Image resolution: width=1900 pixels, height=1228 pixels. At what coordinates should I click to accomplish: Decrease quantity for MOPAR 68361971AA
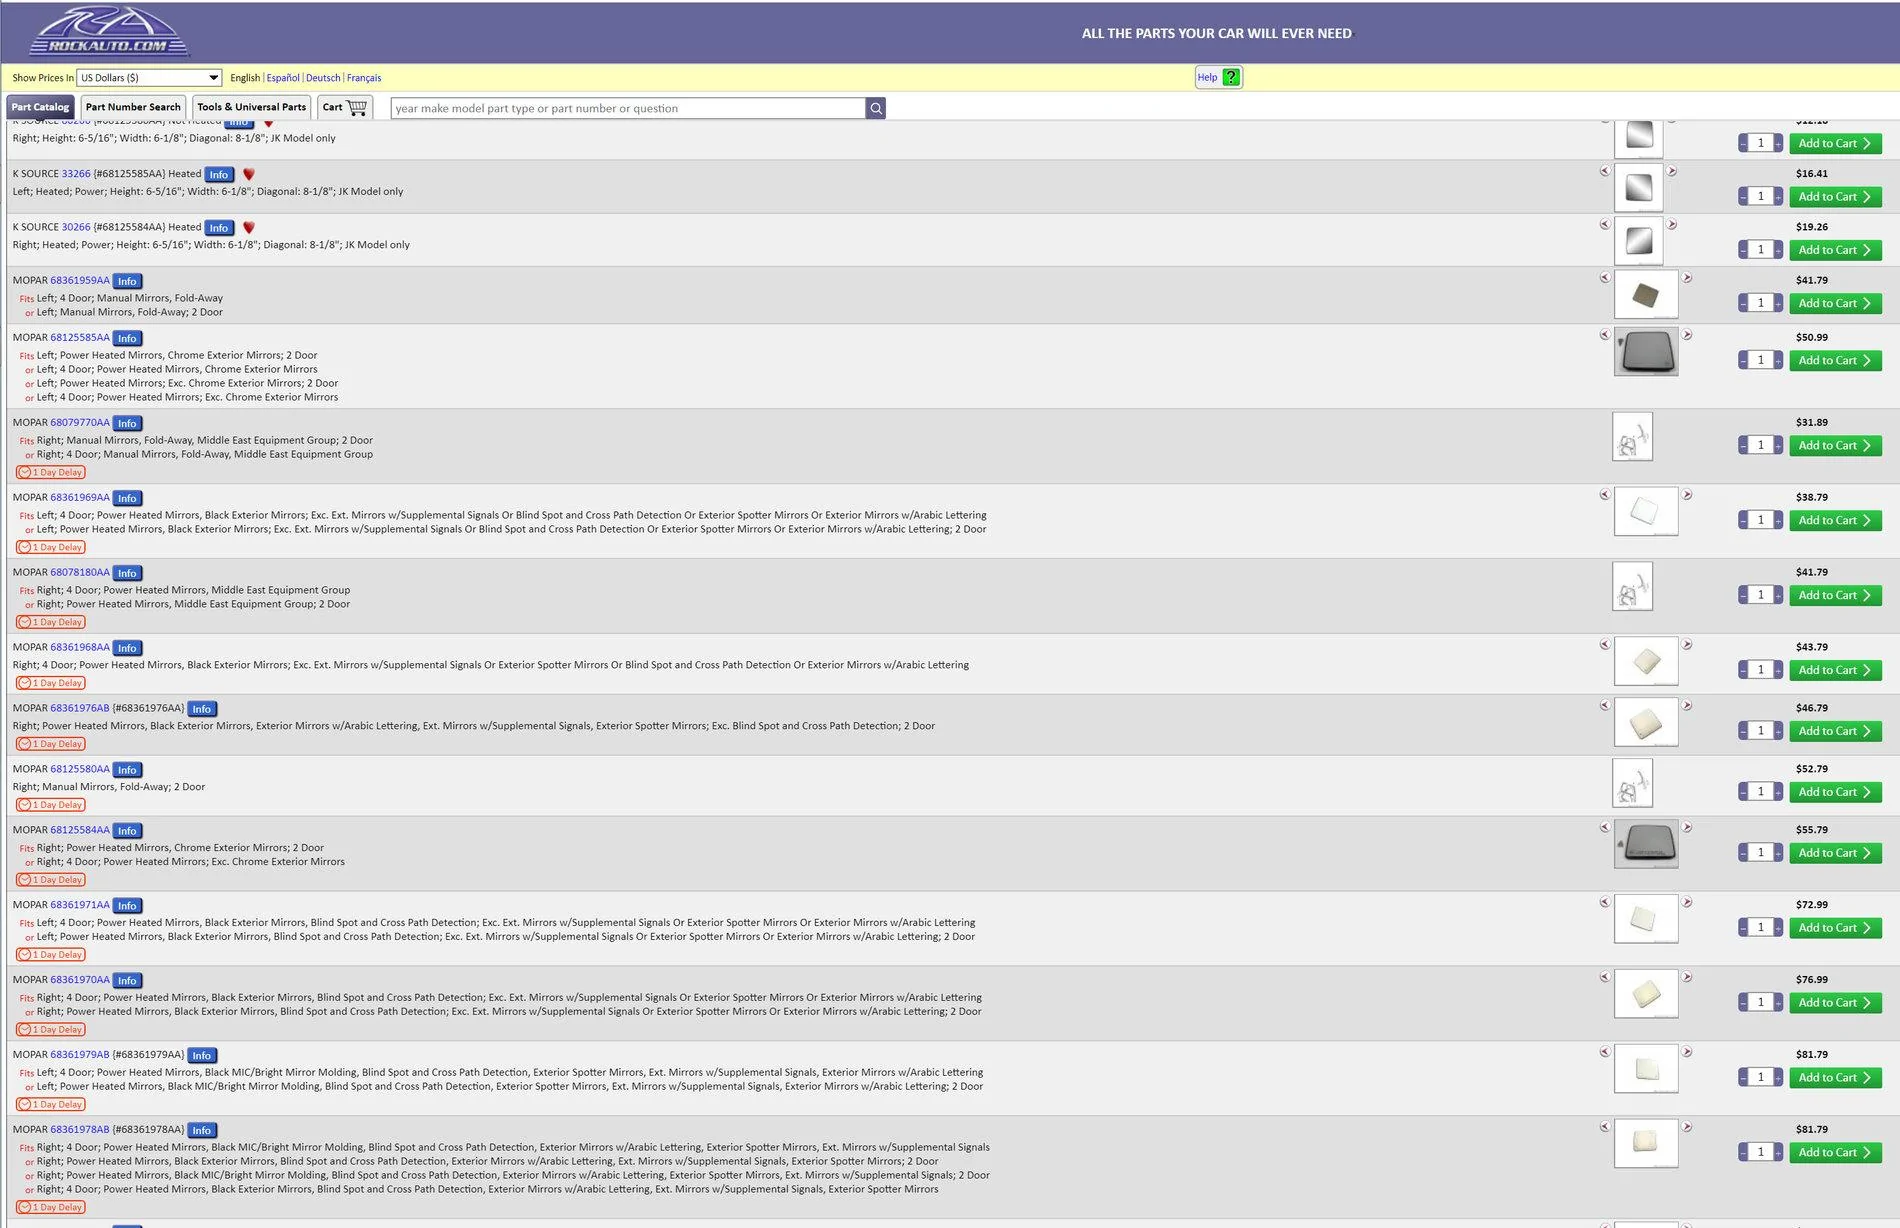(x=1743, y=927)
